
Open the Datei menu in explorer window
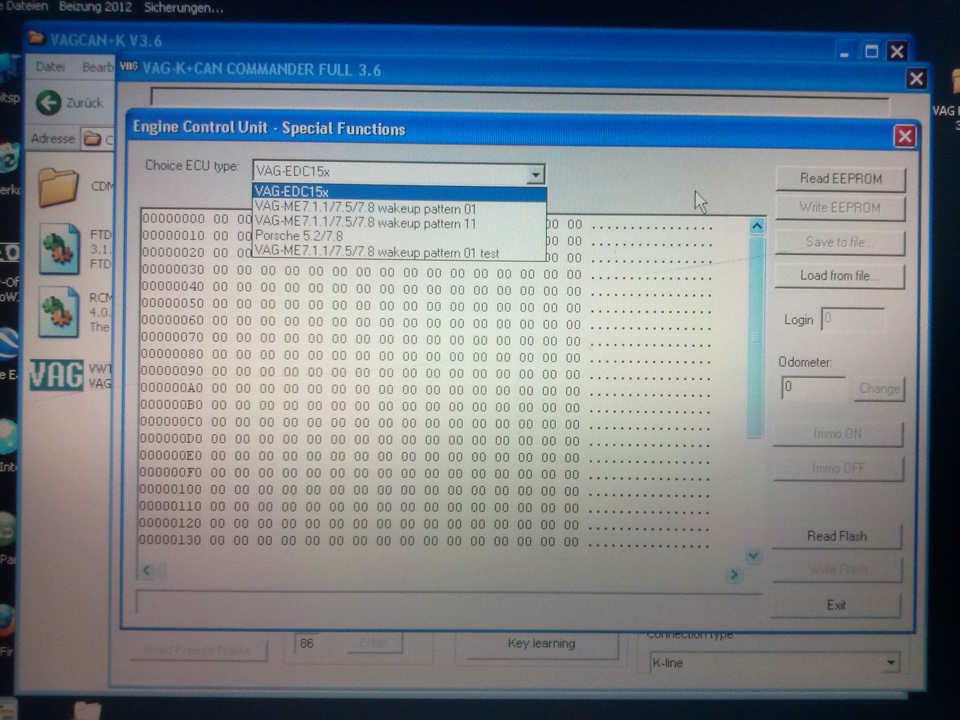[50, 67]
